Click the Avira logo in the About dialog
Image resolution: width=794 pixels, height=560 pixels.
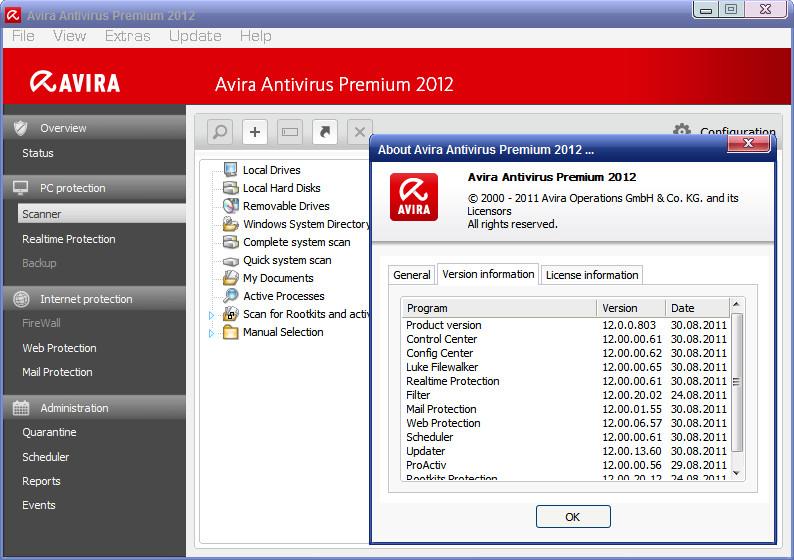tap(414, 197)
